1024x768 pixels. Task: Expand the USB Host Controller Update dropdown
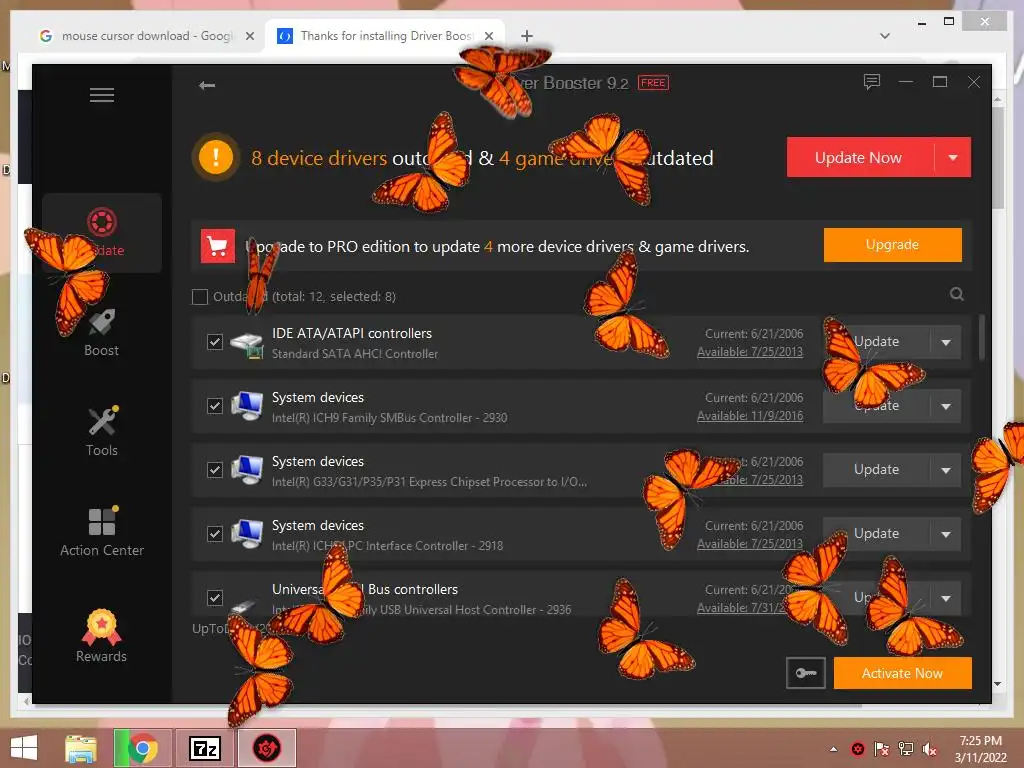pyautogui.click(x=946, y=598)
